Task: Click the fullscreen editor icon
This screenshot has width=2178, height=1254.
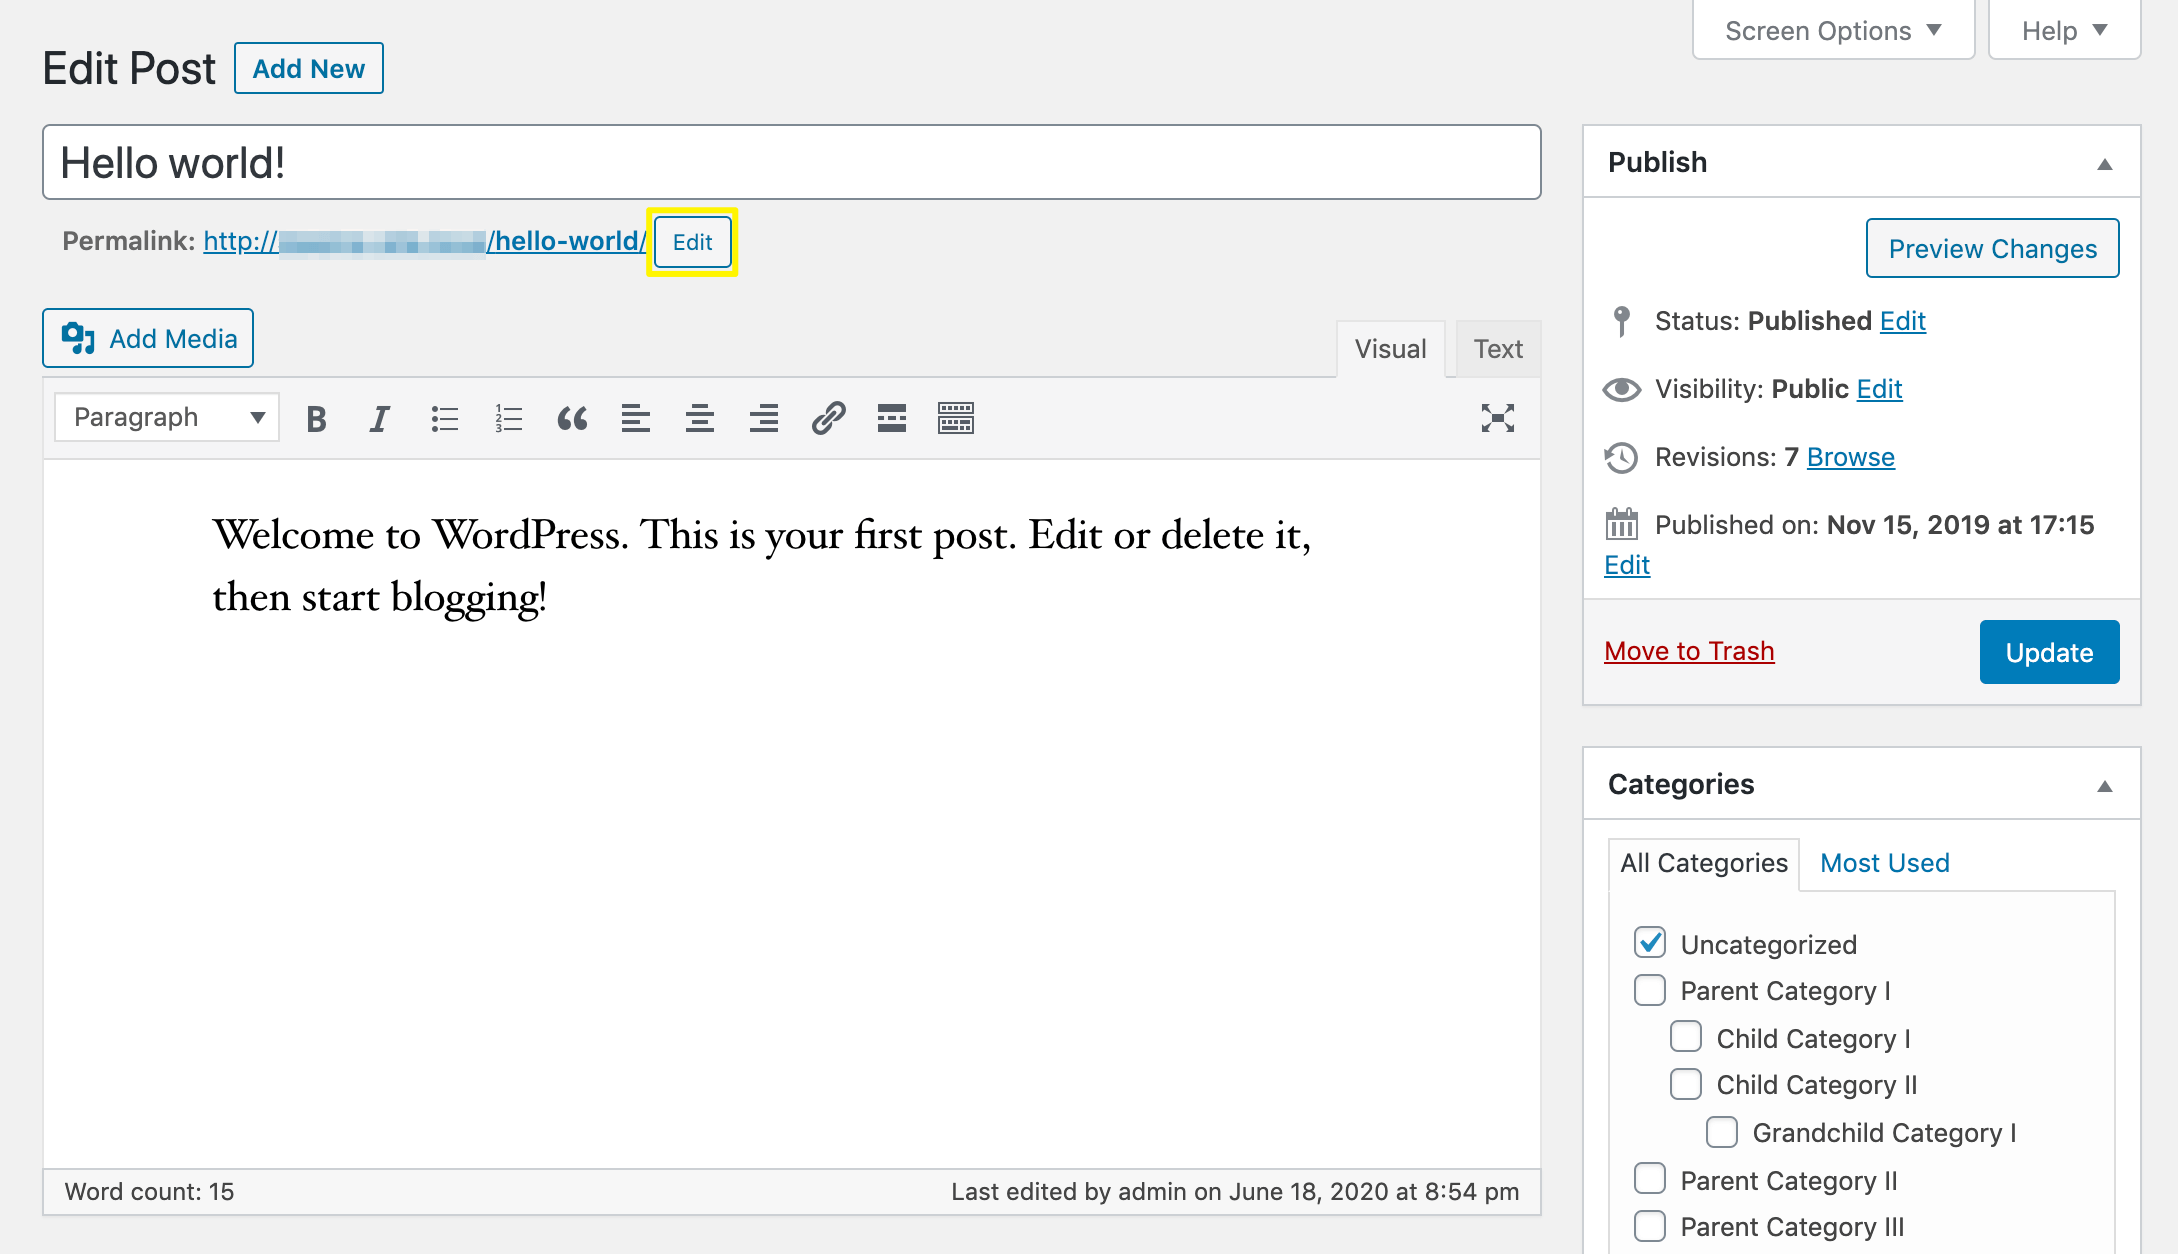Action: coord(1497,418)
